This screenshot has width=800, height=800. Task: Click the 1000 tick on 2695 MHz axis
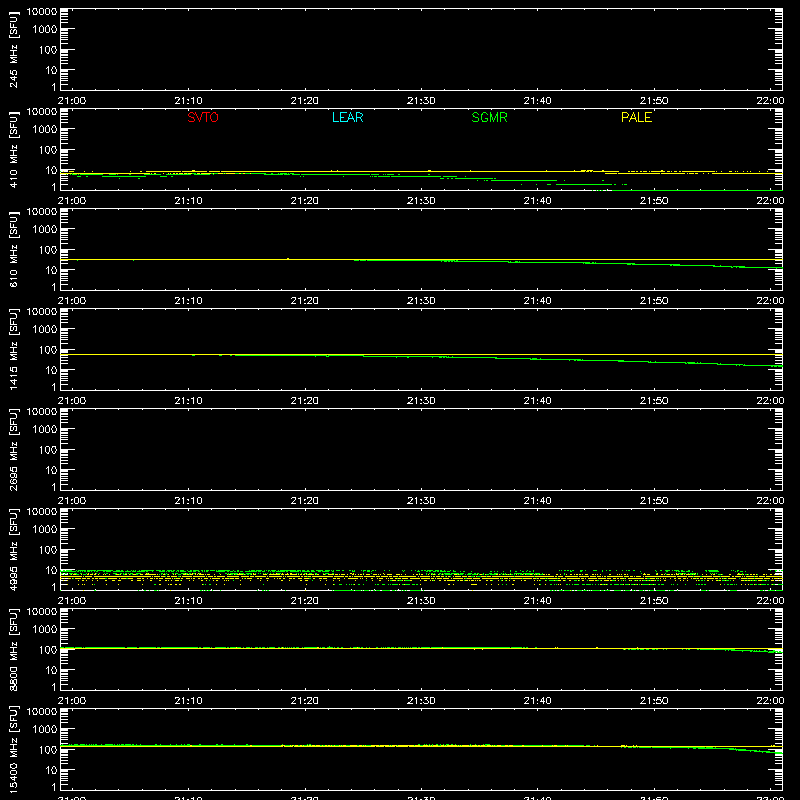45,430
